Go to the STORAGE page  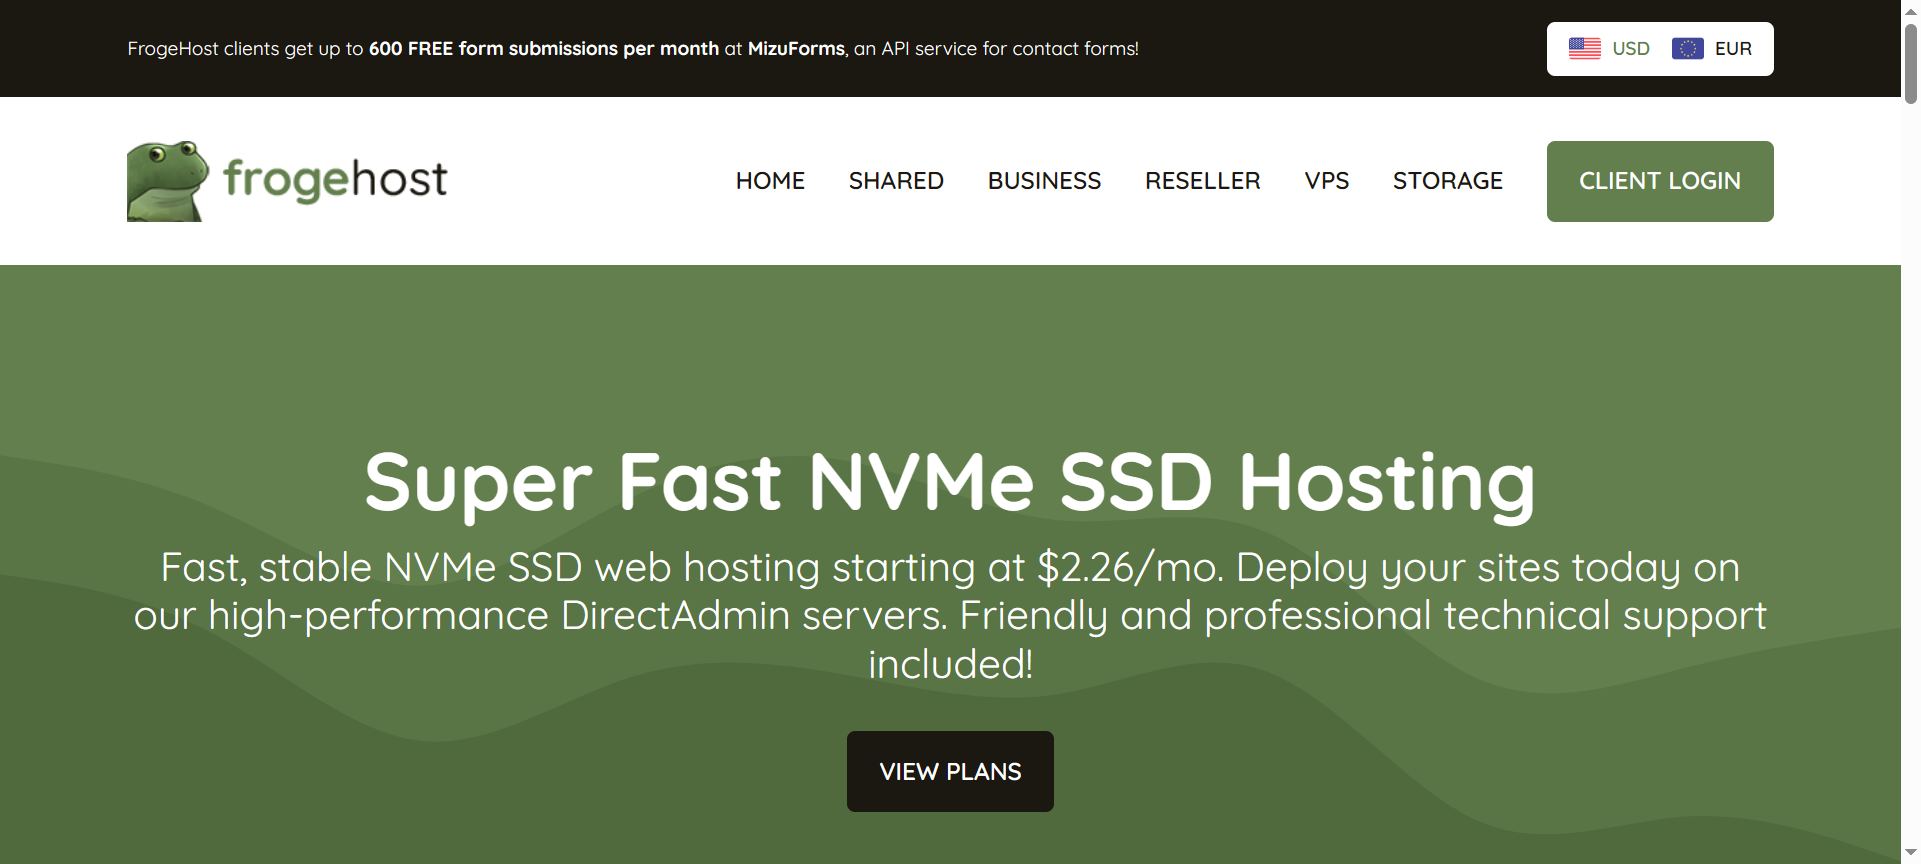[x=1448, y=181]
